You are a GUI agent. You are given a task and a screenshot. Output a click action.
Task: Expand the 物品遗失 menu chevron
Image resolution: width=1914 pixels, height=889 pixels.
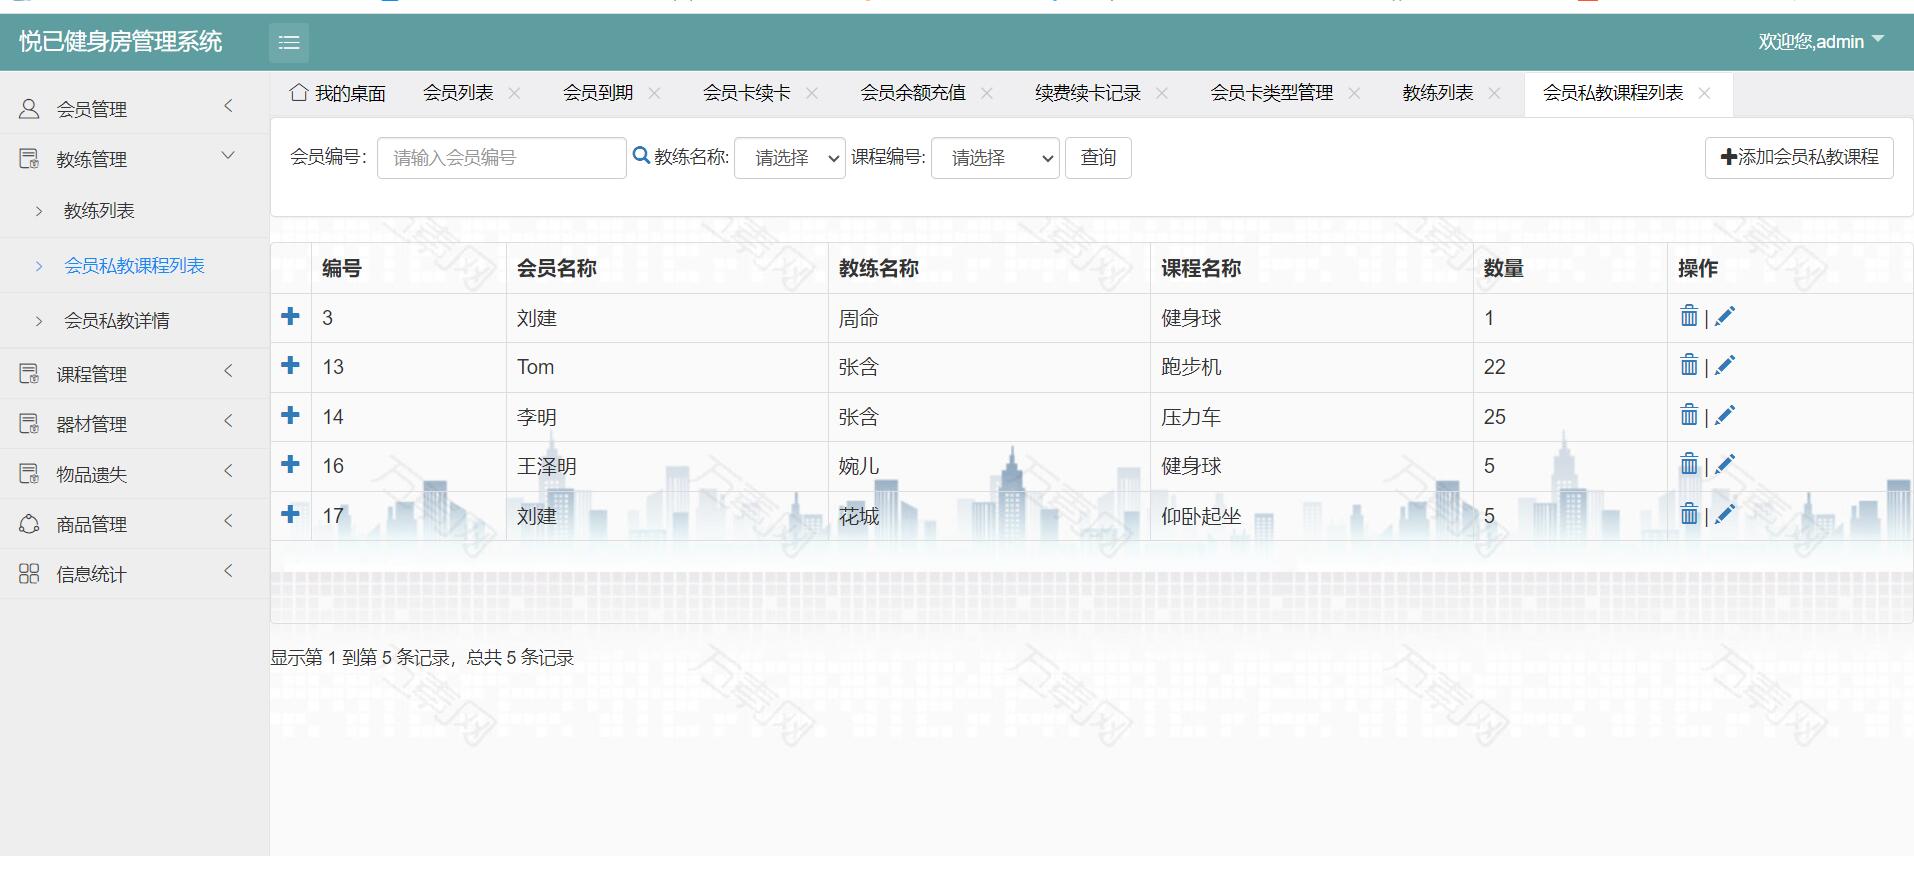pyautogui.click(x=228, y=471)
